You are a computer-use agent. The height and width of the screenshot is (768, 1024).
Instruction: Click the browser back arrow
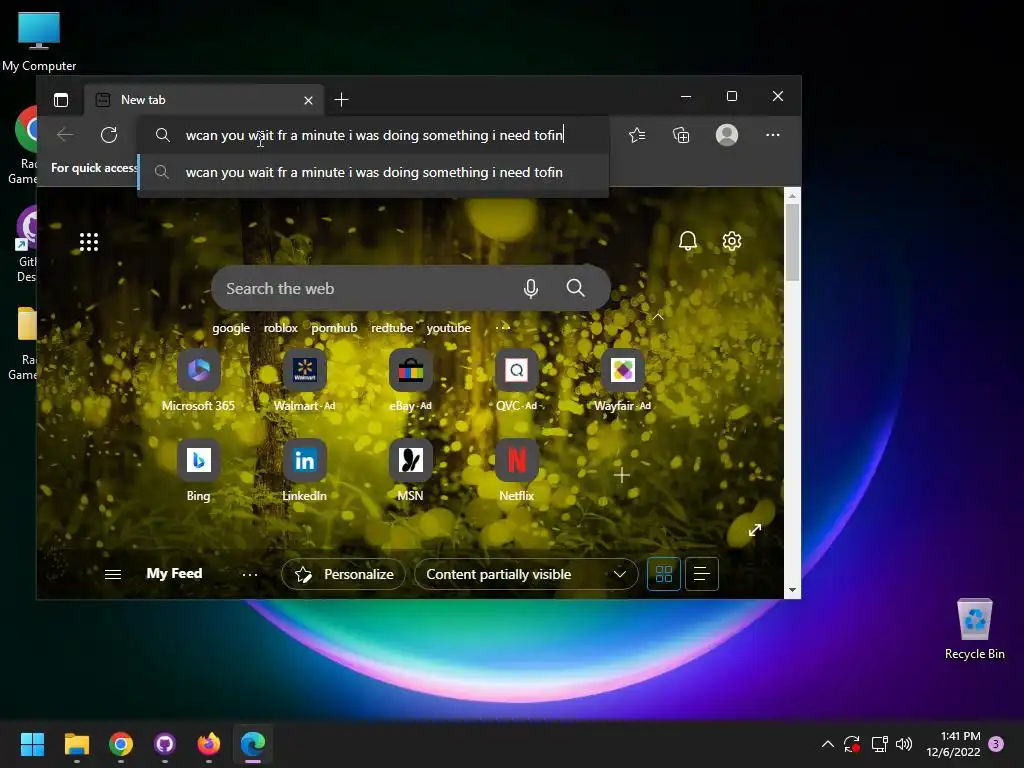tap(65, 135)
